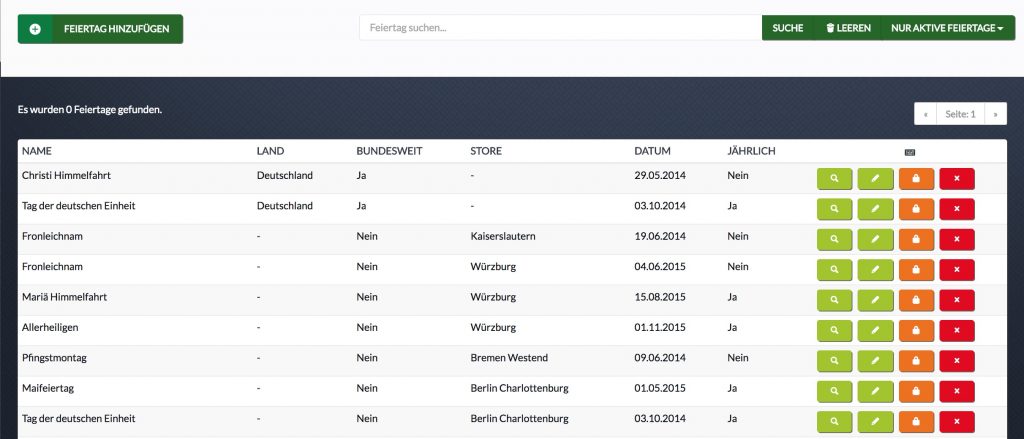The width and height of the screenshot is (1024, 439).
Task: Click the small icon in actions column header
Action: pyautogui.click(x=910, y=152)
